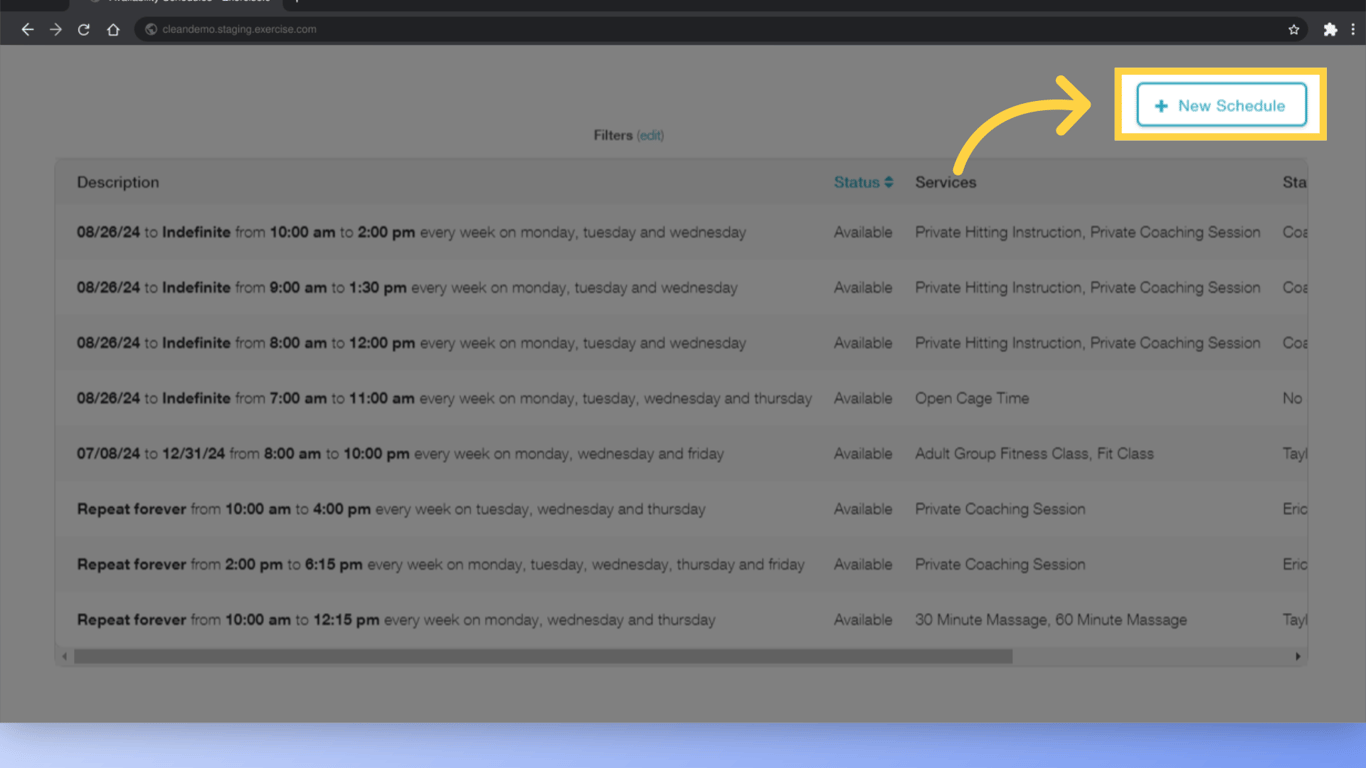Click the horizontal scrollbar below the table
Screen dimensions: 1366x768
click(540, 657)
